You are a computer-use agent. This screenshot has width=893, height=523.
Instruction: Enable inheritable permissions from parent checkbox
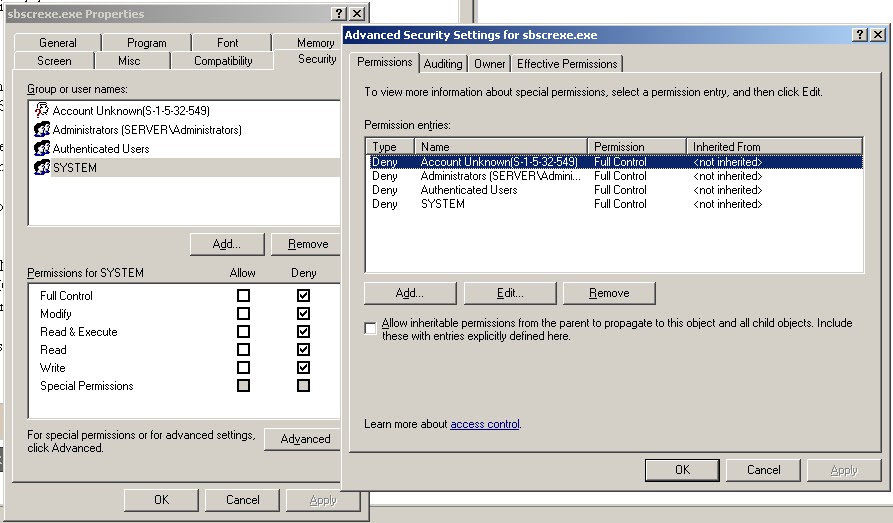click(x=370, y=329)
